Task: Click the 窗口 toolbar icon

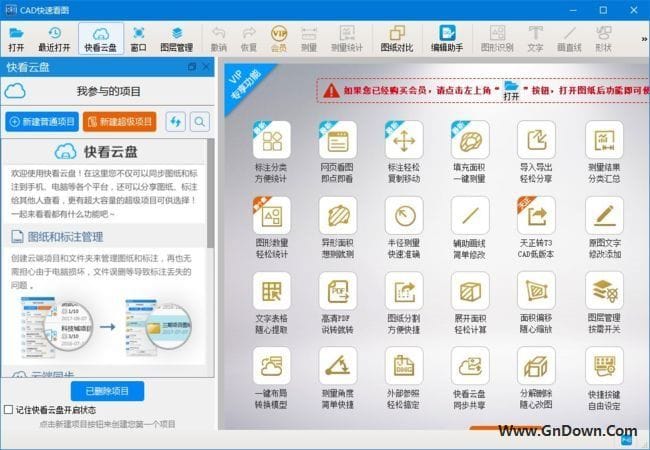Action: pyautogui.click(x=138, y=39)
